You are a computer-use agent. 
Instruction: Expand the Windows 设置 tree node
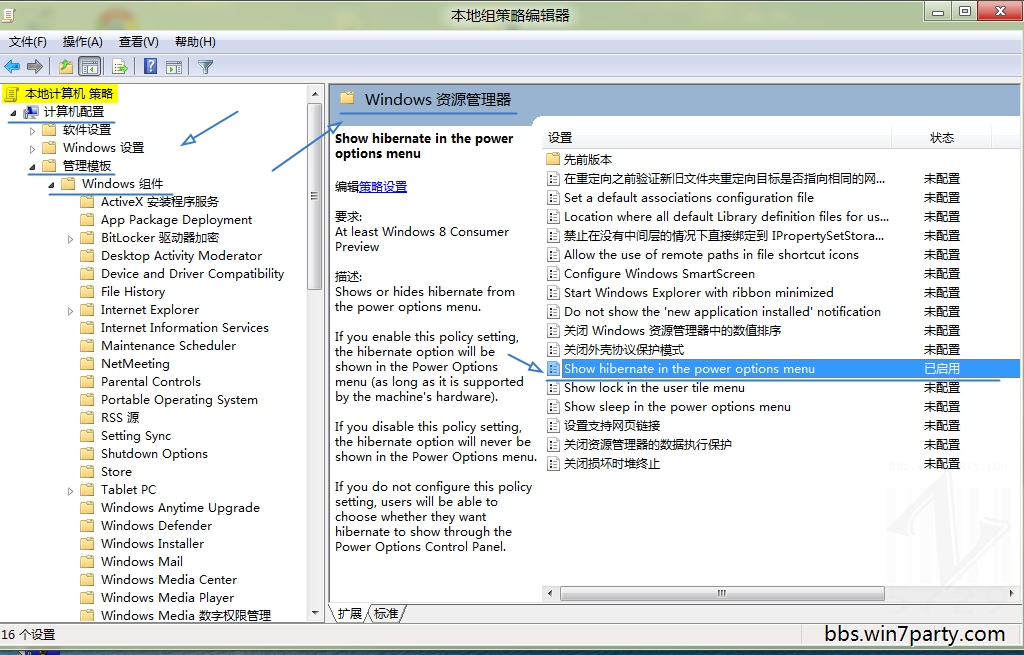pos(32,148)
